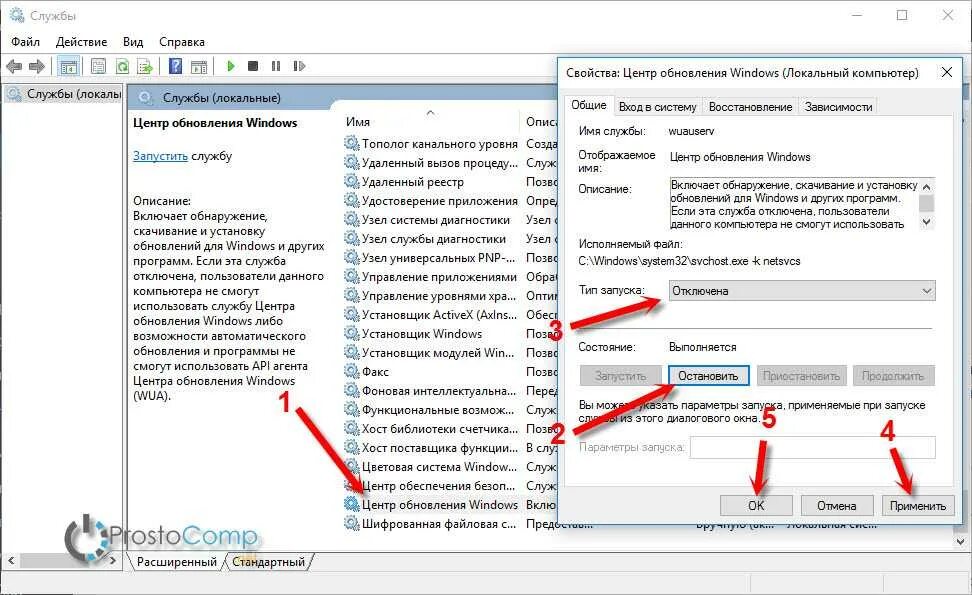Screen dimensions: 972x595
Task: Close the Свойства properties dialog
Action: tap(947, 73)
